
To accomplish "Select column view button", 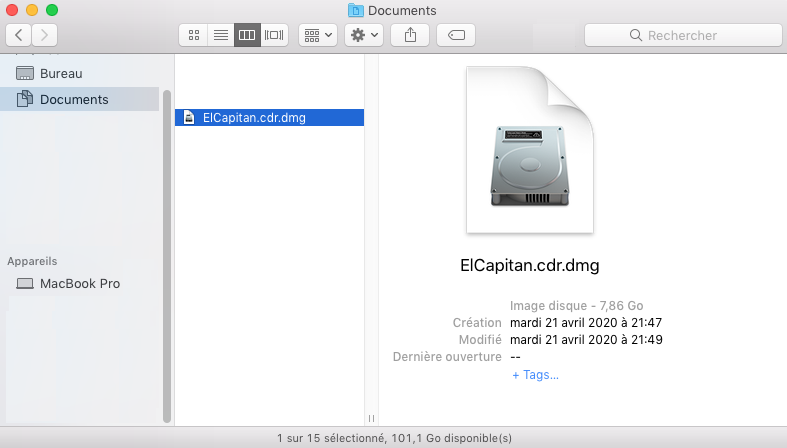I will [247, 35].
